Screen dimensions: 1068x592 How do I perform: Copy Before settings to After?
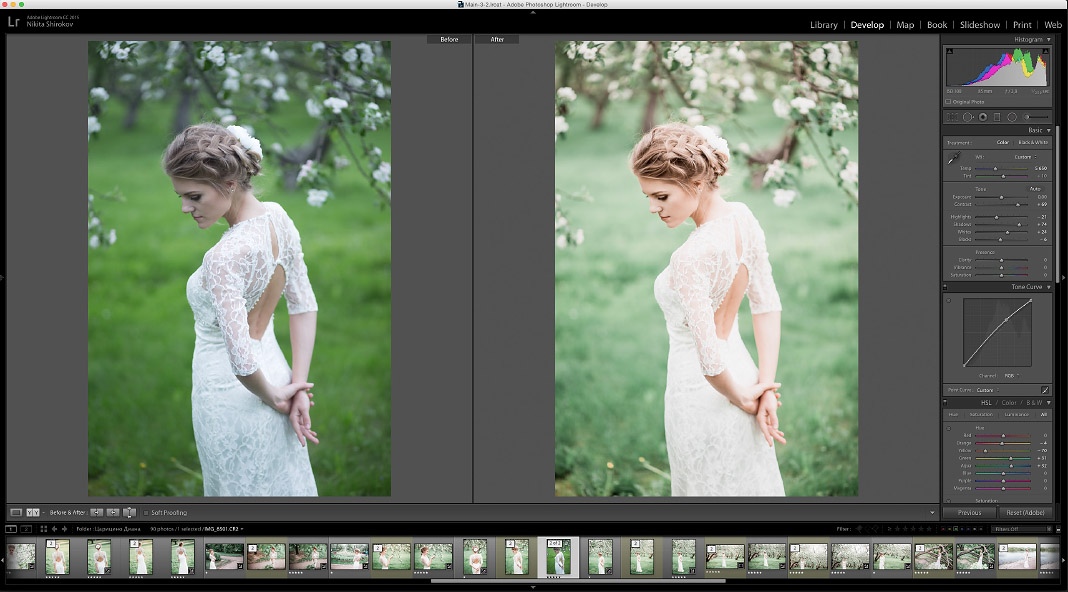pyautogui.click(x=97, y=512)
